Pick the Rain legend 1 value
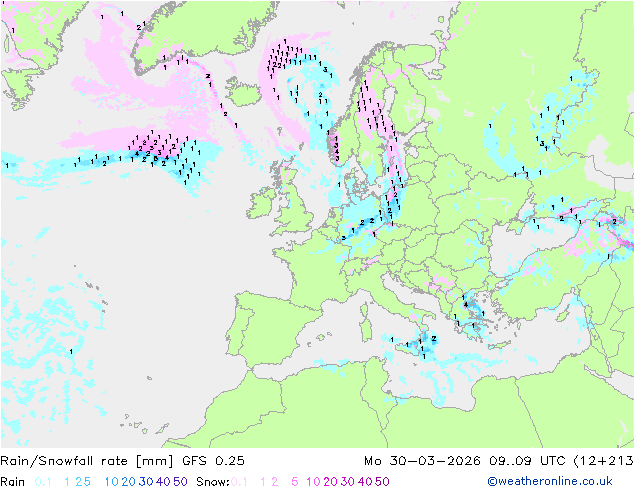Image resolution: width=634 pixels, height=490 pixels. pos(67,482)
